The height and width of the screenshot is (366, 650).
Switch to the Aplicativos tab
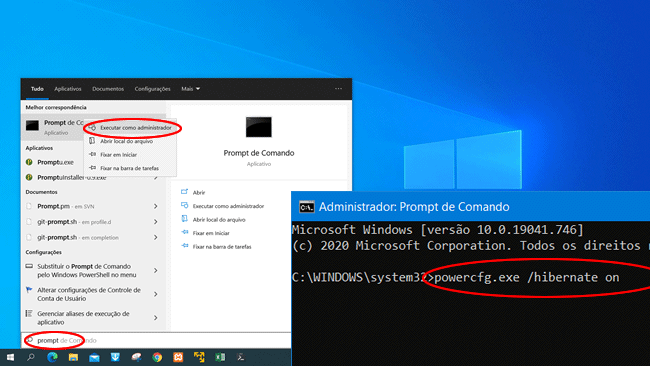coord(68,89)
